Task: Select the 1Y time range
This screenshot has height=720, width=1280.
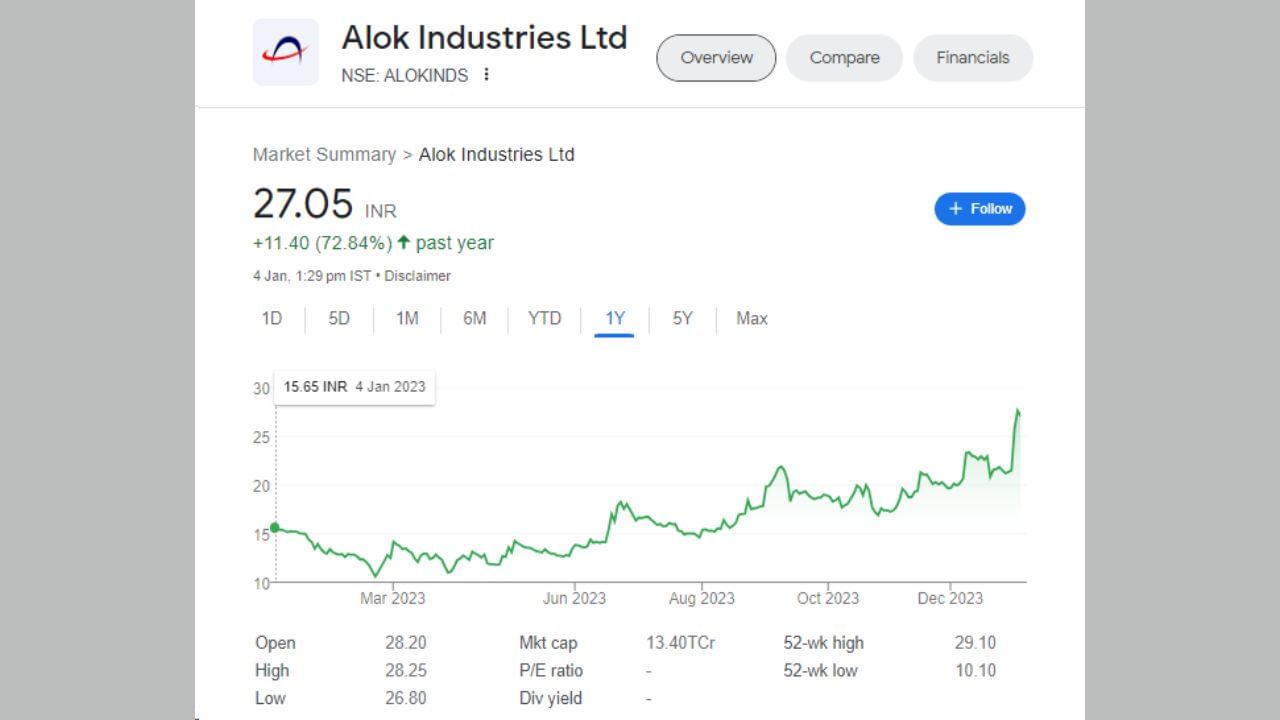Action: pos(614,319)
